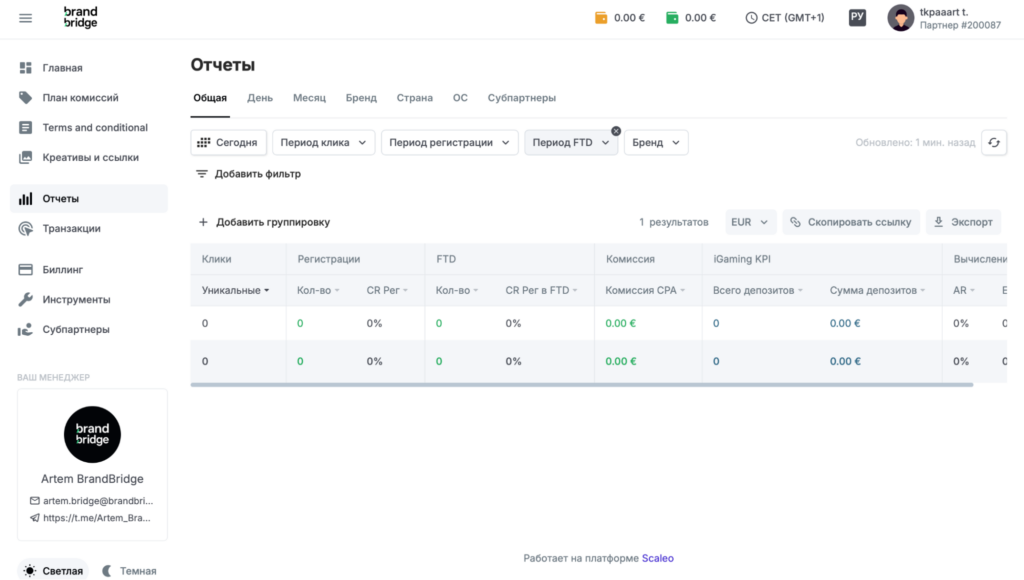The height and width of the screenshot is (580, 1024).
Task: Switch to the День tab
Action: pyautogui.click(x=260, y=98)
